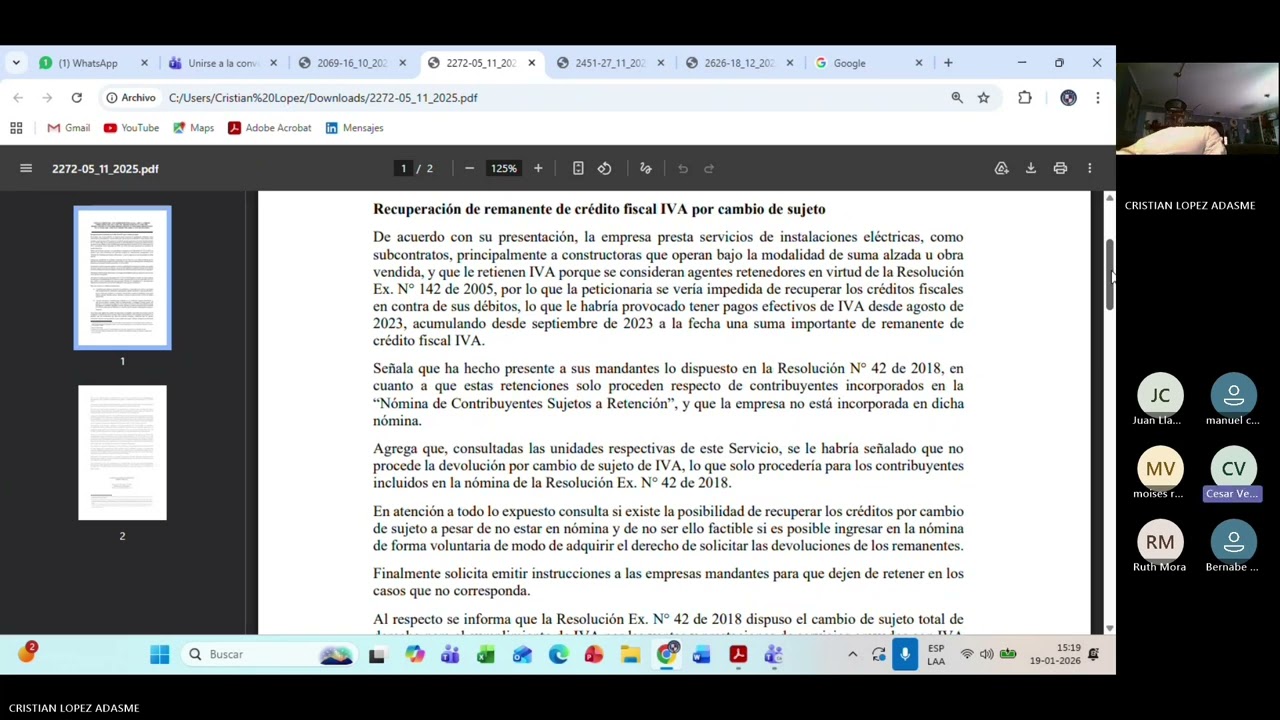
Task: Rotate the PDF counterclockwise
Action: coord(605,168)
